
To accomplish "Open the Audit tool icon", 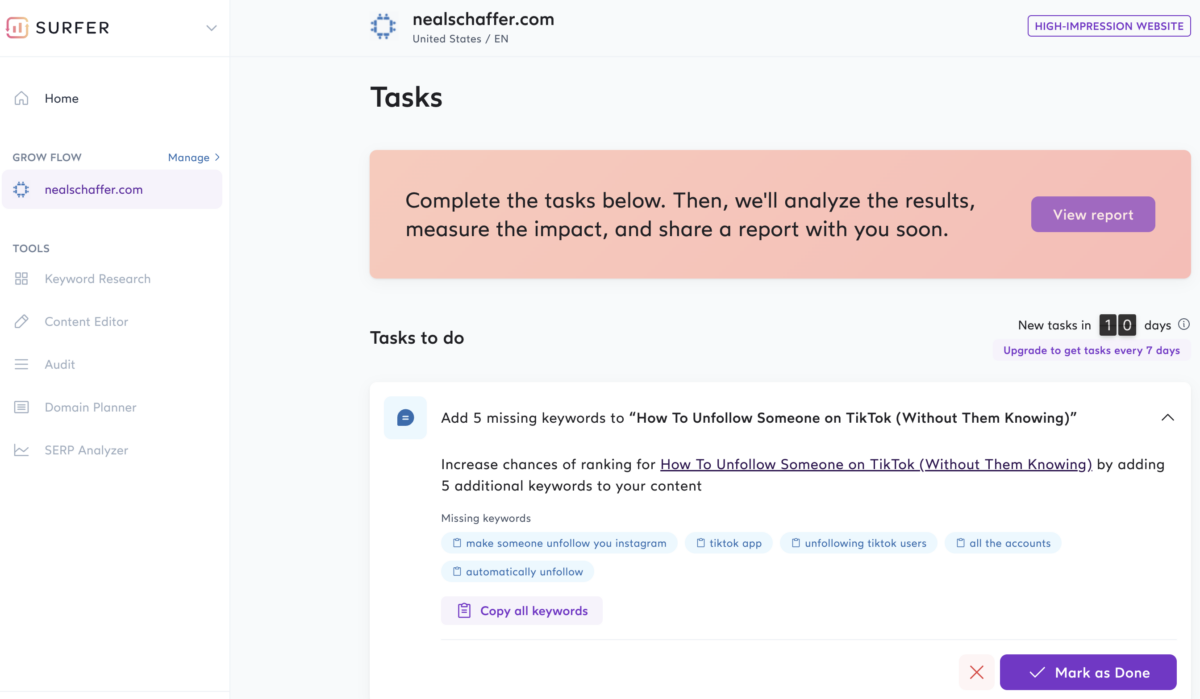I will point(22,365).
